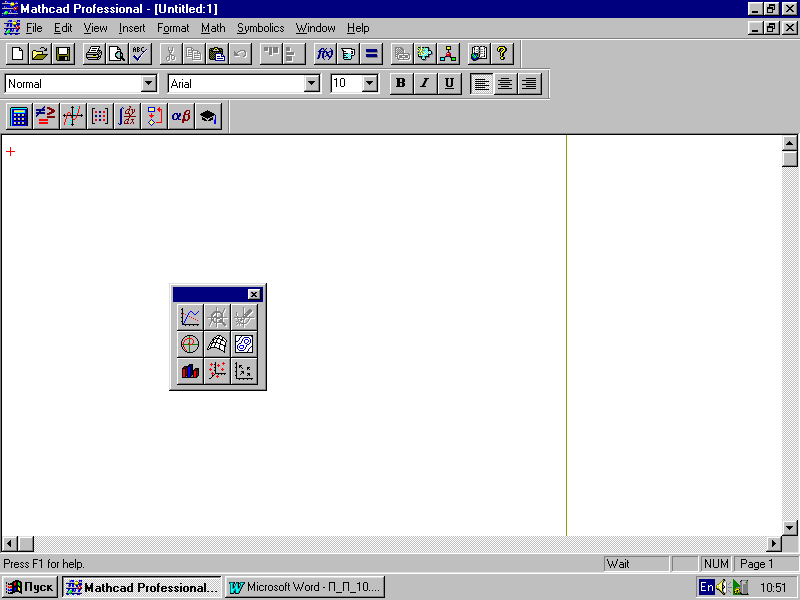Expand the font size 10 dropdown
800x600 pixels.
click(x=370, y=83)
